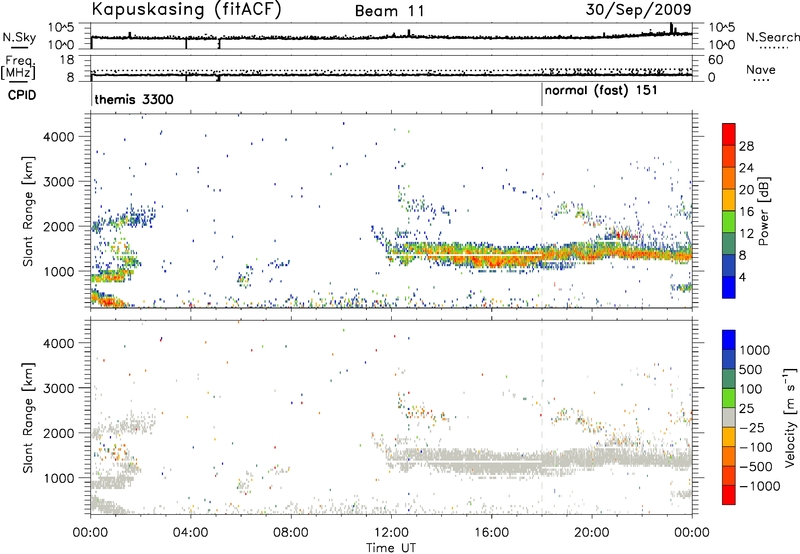Click the velocity panel 'Slant Range [km]' label

point(28,417)
